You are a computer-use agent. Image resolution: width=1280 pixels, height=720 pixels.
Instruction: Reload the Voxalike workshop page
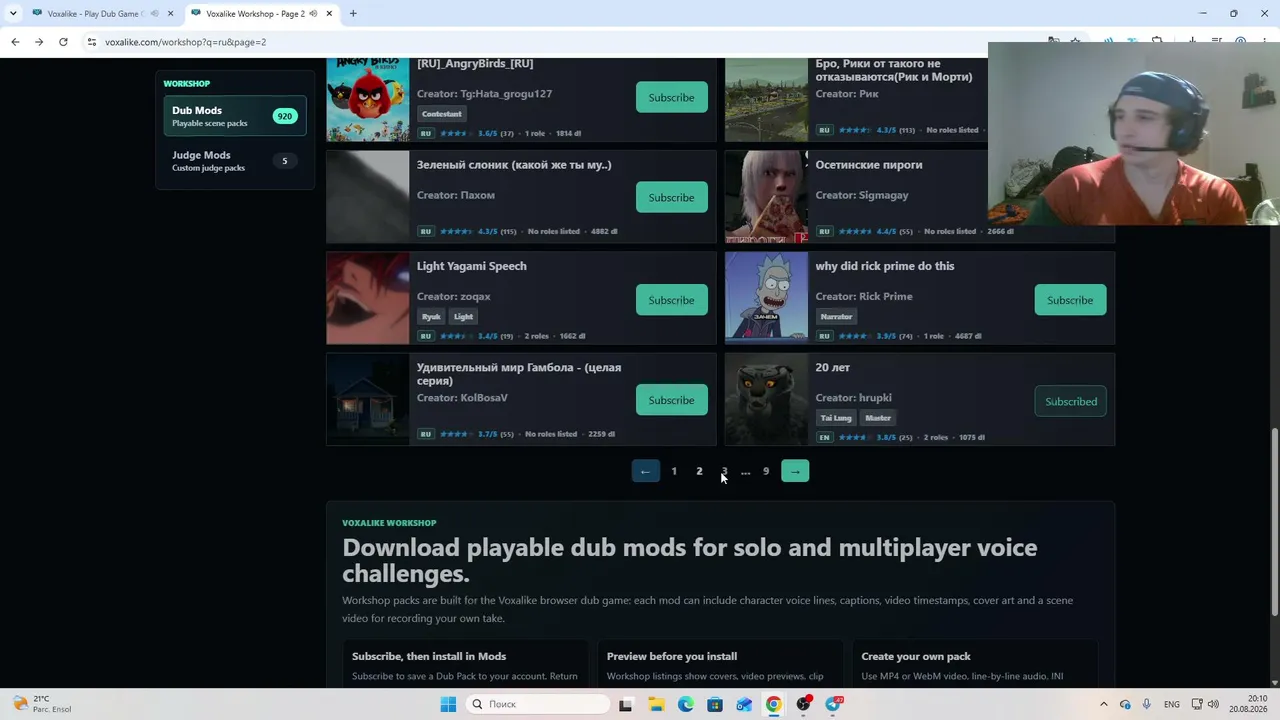pos(63,42)
